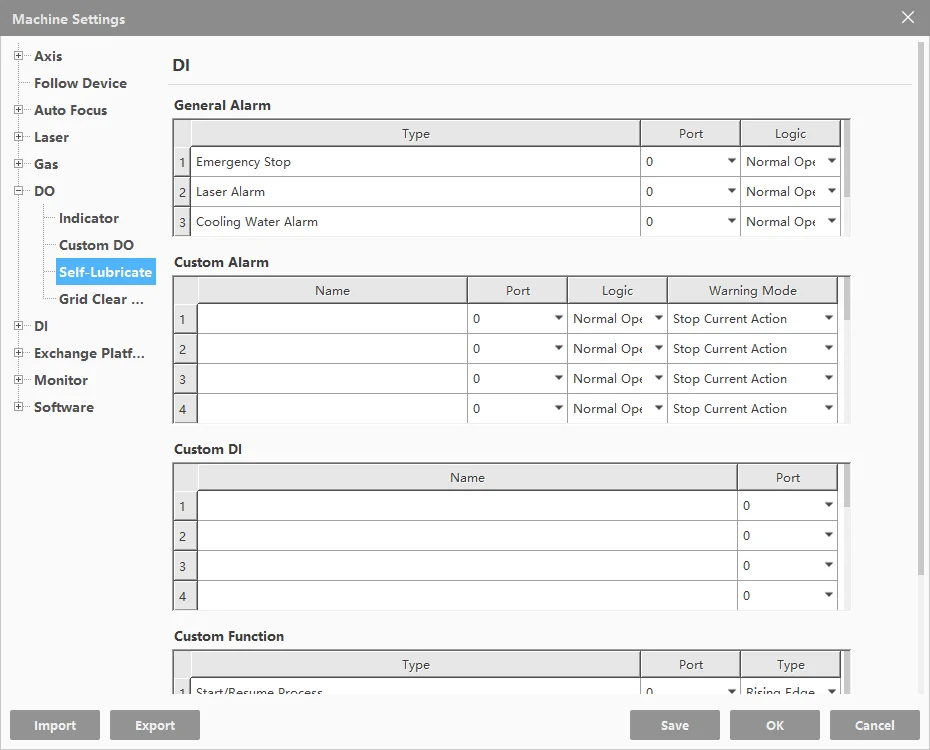
Task: Open Custom DI row 2 port dropdown
Action: [x=828, y=536]
